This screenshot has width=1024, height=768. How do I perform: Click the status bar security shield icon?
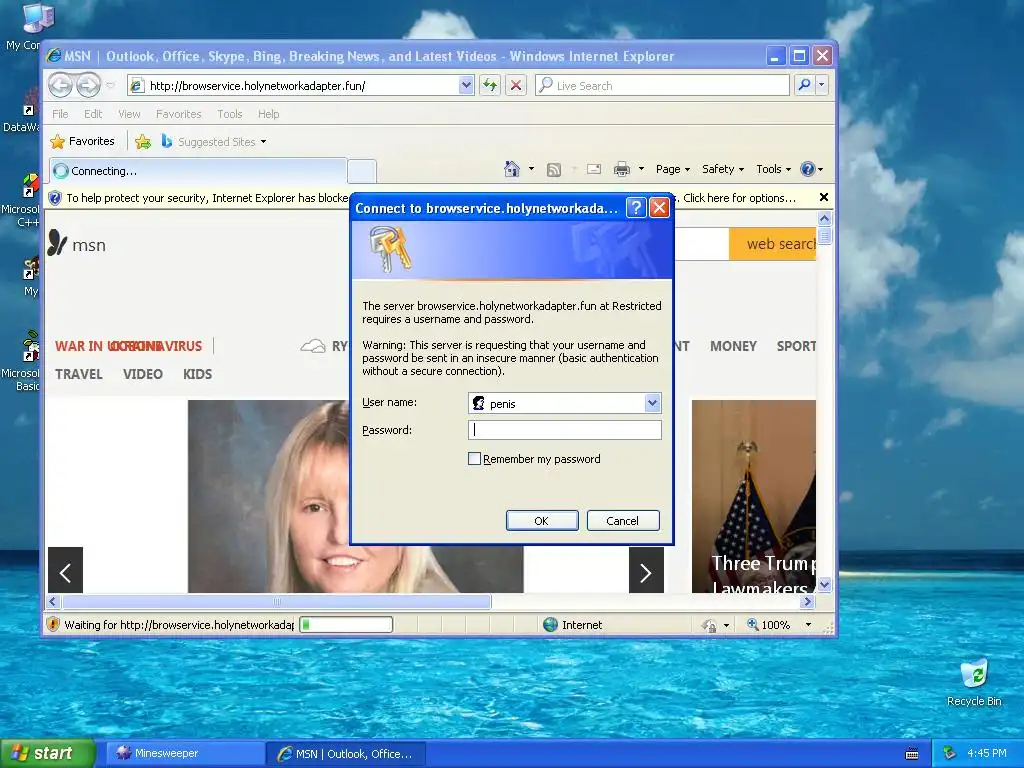point(54,624)
